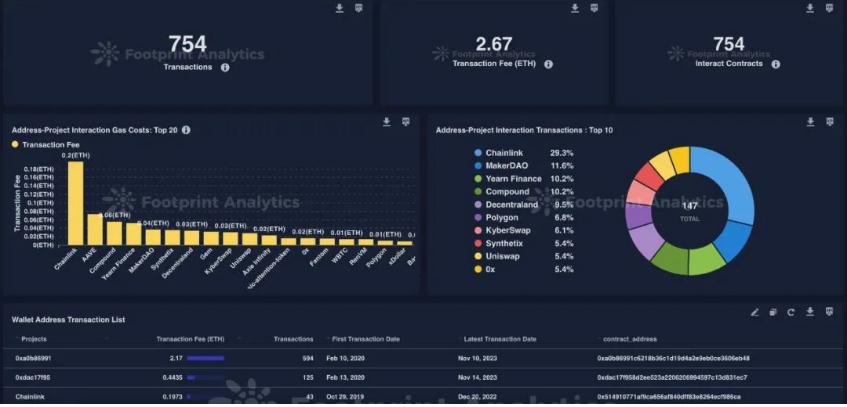
Task: Click the 2.67 transaction fee figure
Action: coord(494,44)
